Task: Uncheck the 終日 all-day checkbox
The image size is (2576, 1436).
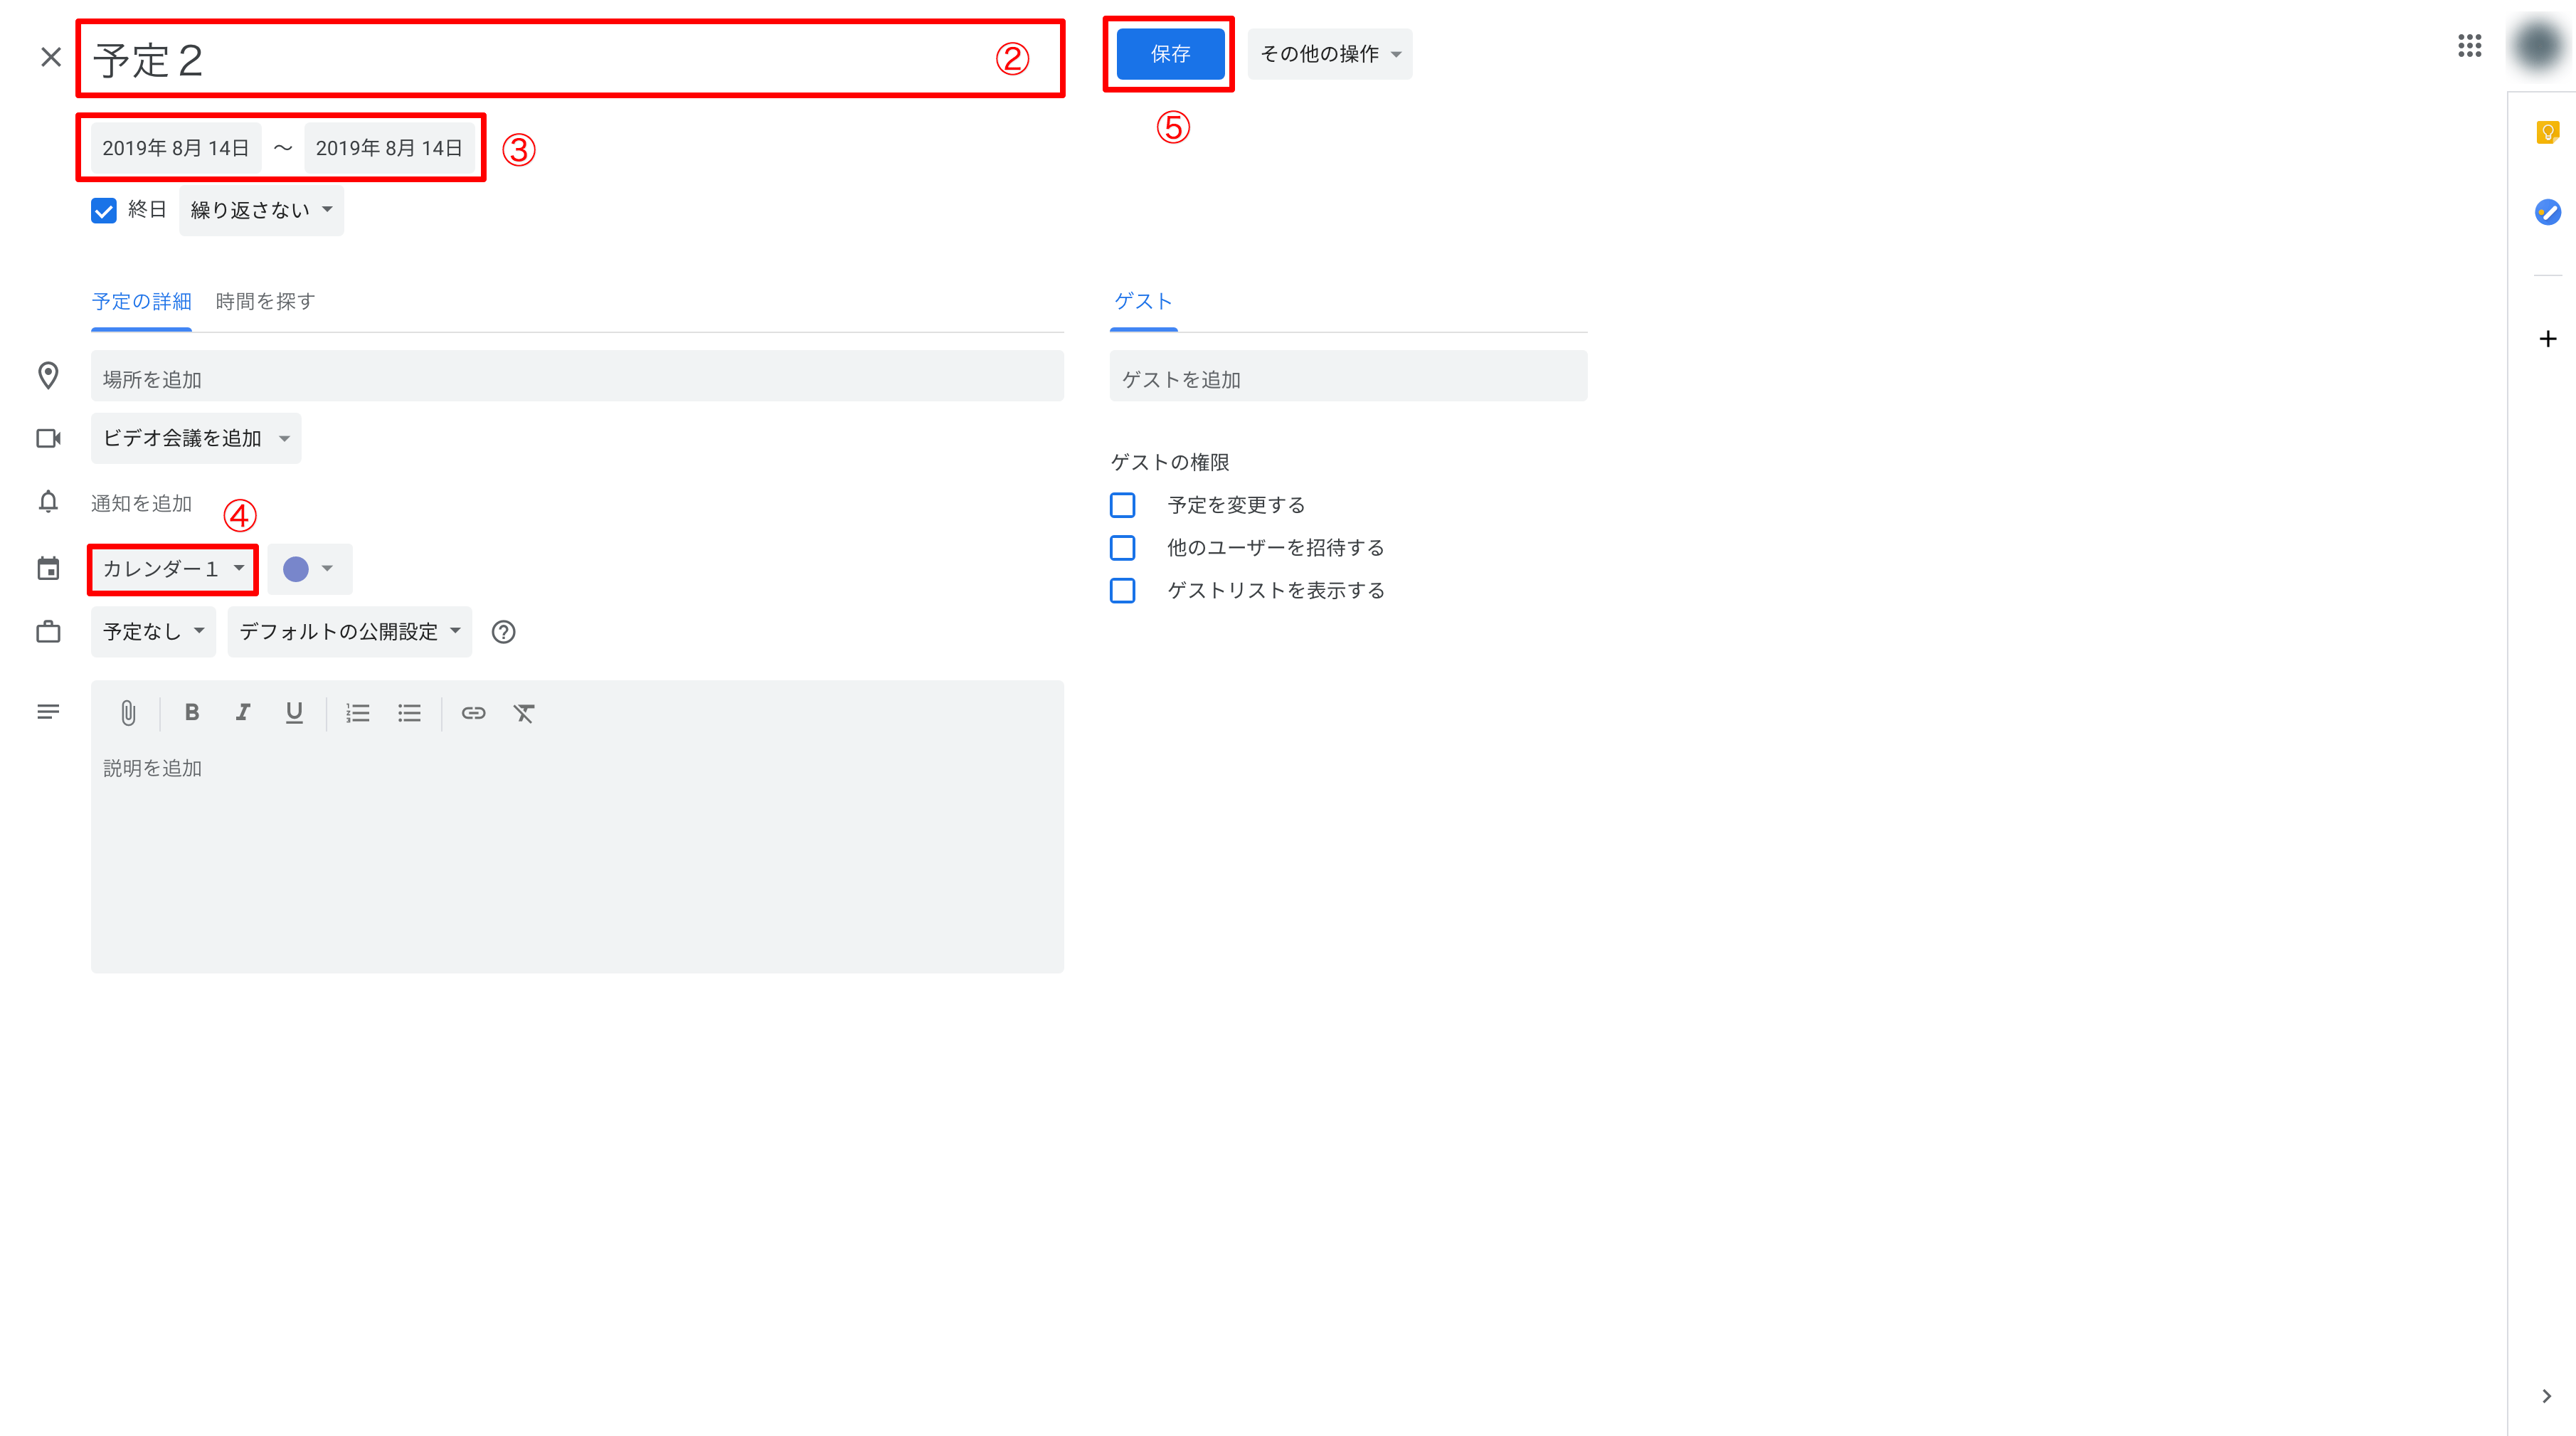Action: pyautogui.click(x=104, y=210)
